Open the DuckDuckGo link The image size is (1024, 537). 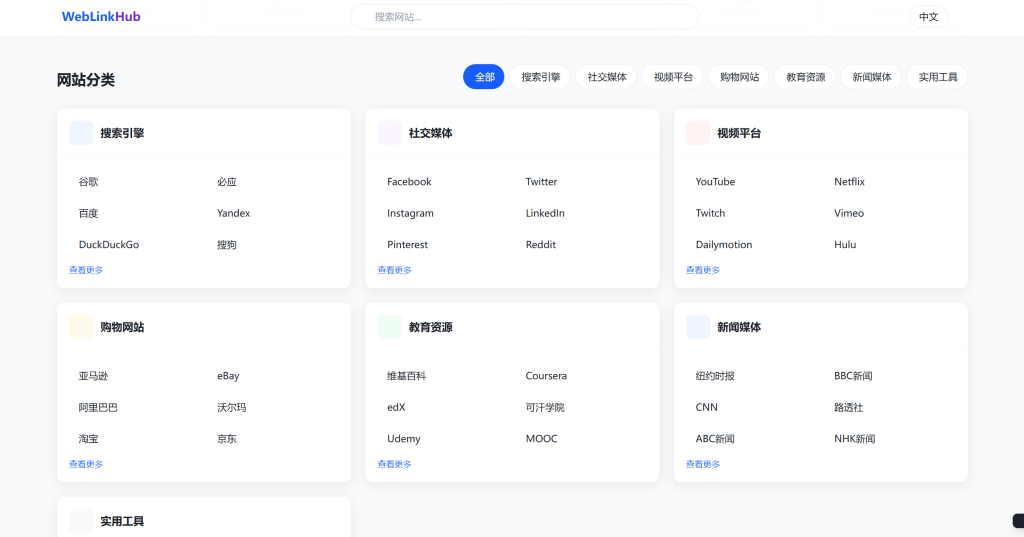click(109, 244)
